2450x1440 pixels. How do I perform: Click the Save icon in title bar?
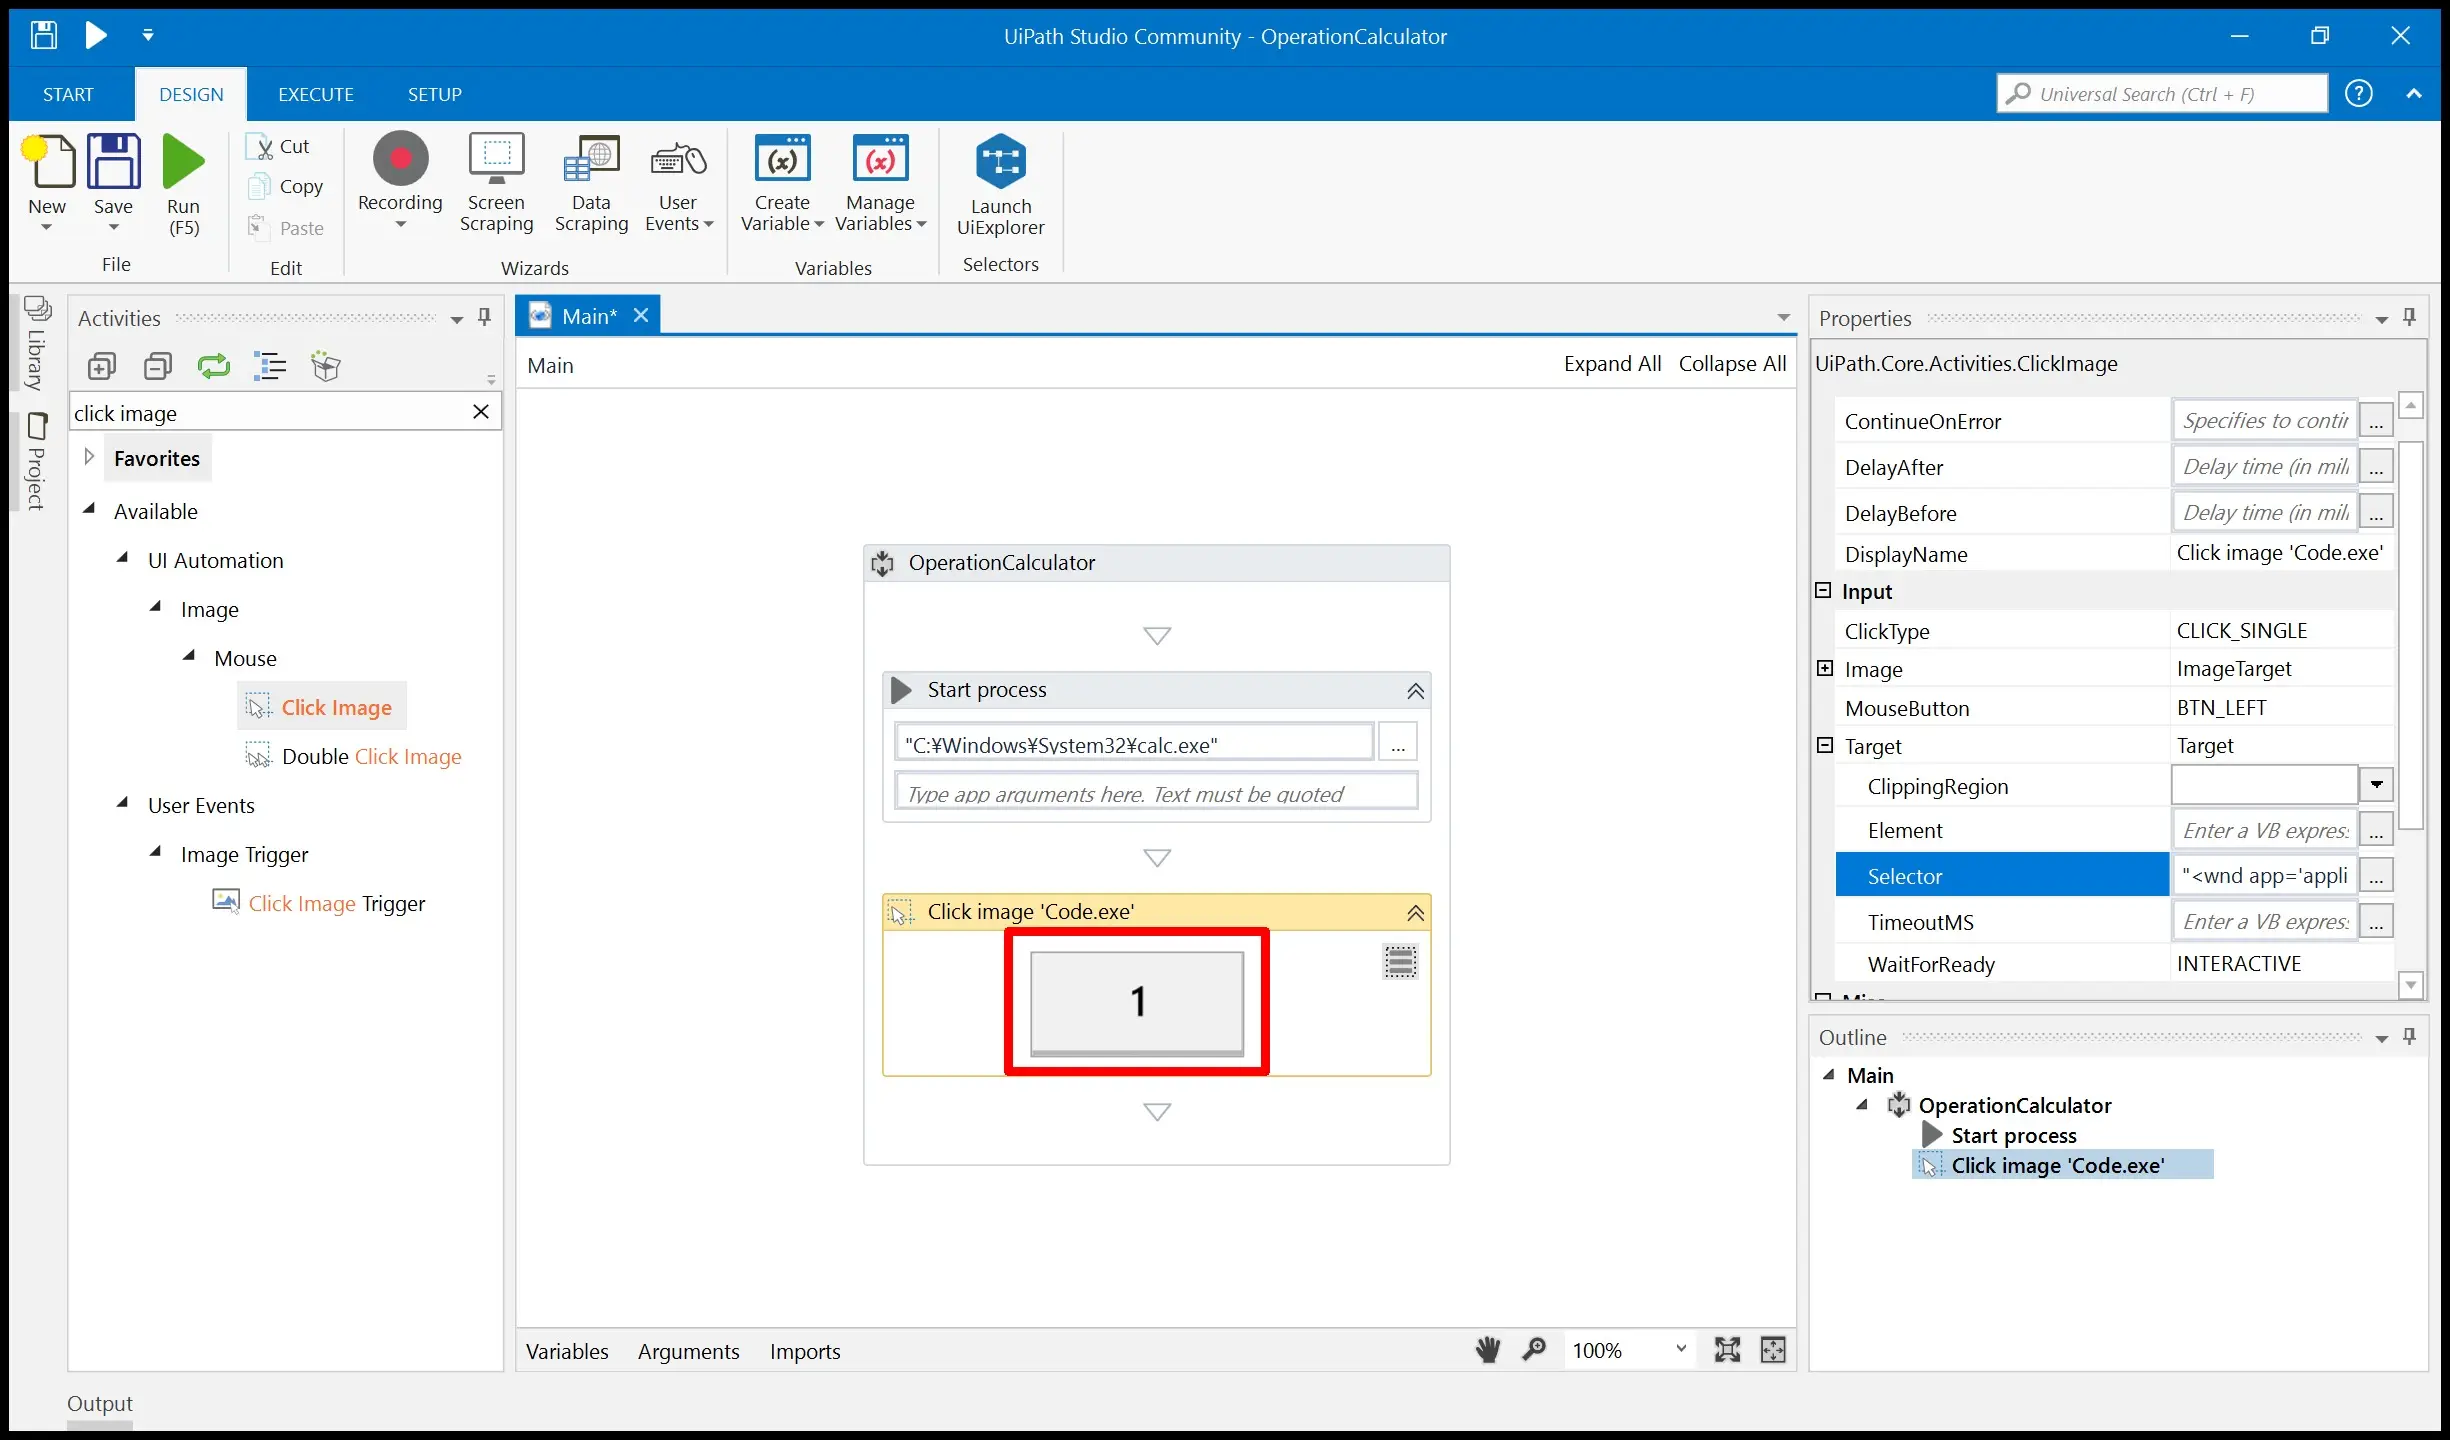43,36
